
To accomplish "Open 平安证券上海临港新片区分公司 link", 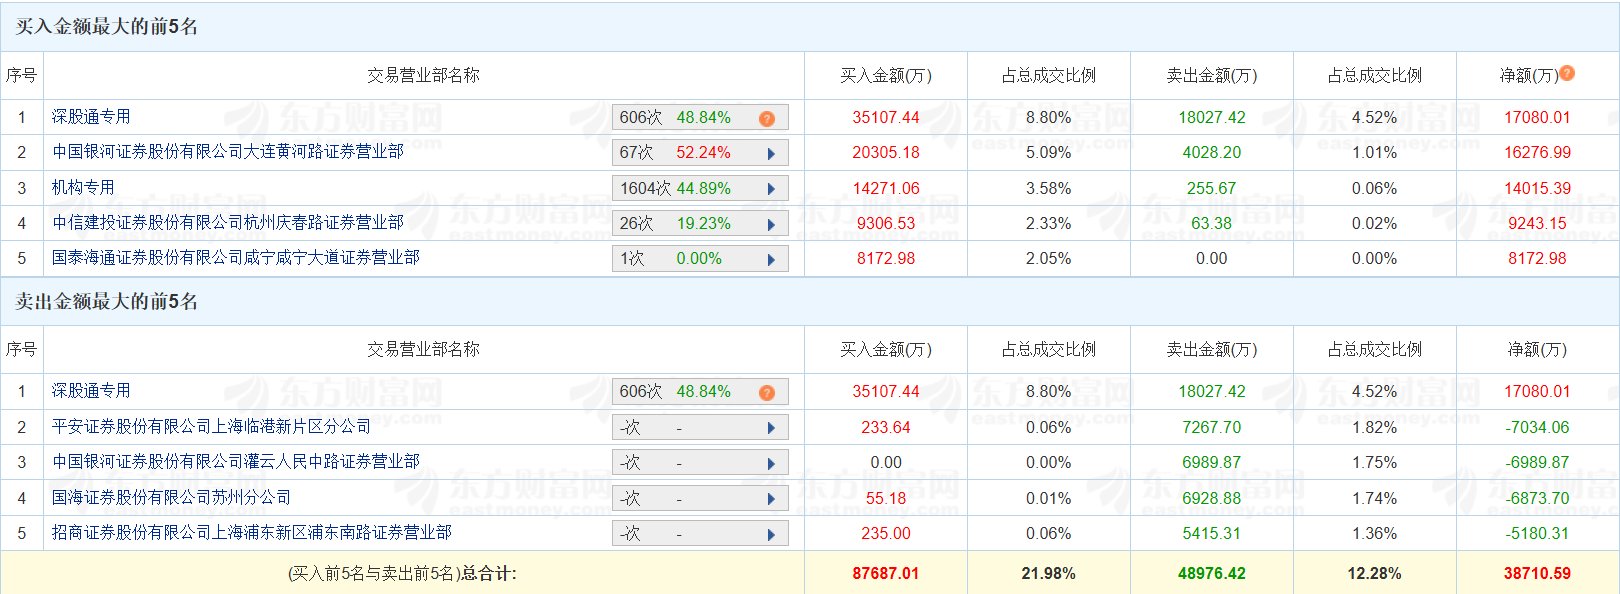I will pyautogui.click(x=211, y=426).
